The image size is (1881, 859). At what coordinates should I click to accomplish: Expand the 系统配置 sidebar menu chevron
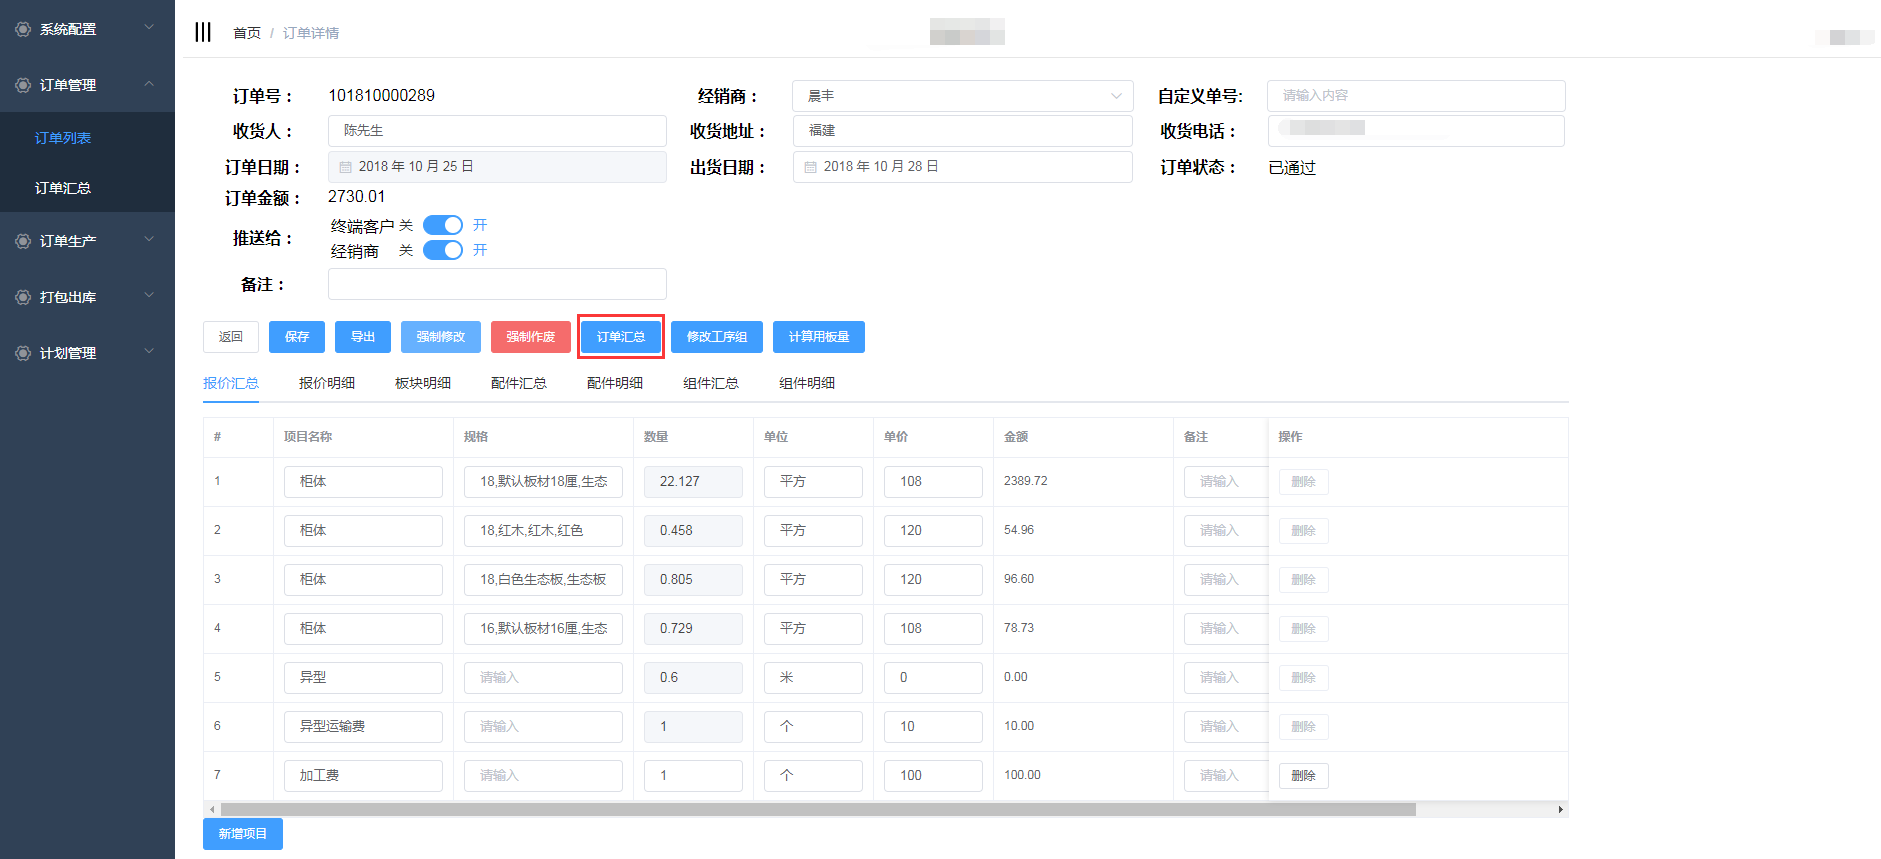[149, 27]
